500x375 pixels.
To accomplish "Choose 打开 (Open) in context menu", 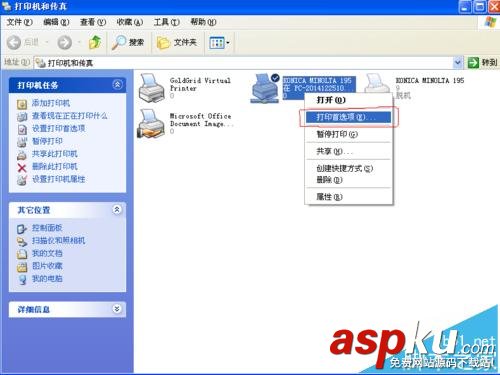I will 348,100.
